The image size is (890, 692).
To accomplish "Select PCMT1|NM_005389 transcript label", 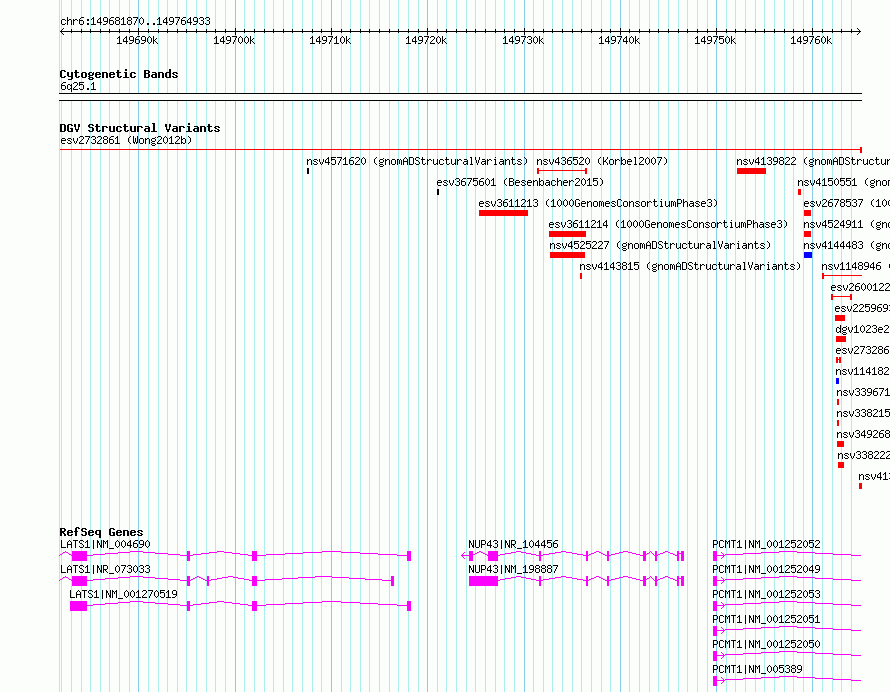I will pyautogui.click(x=757, y=669).
